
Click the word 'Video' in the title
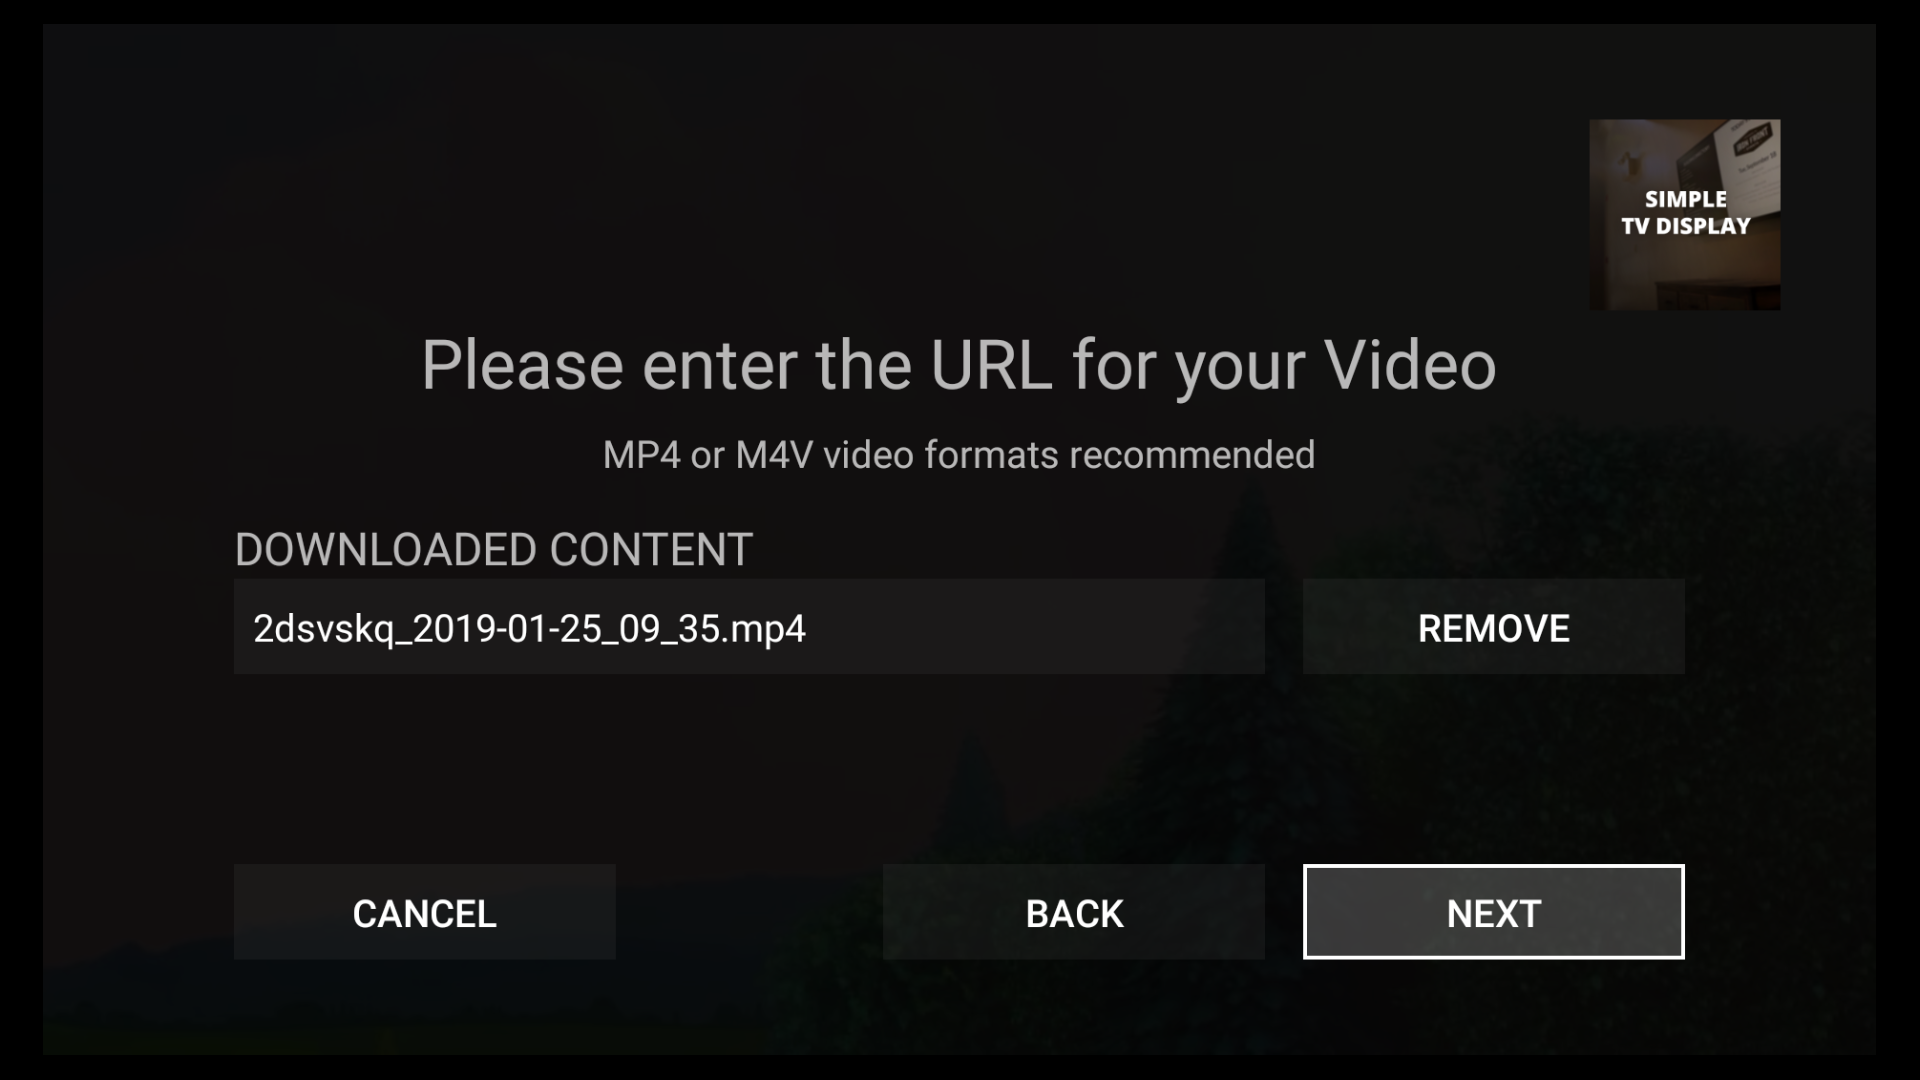[1410, 365]
